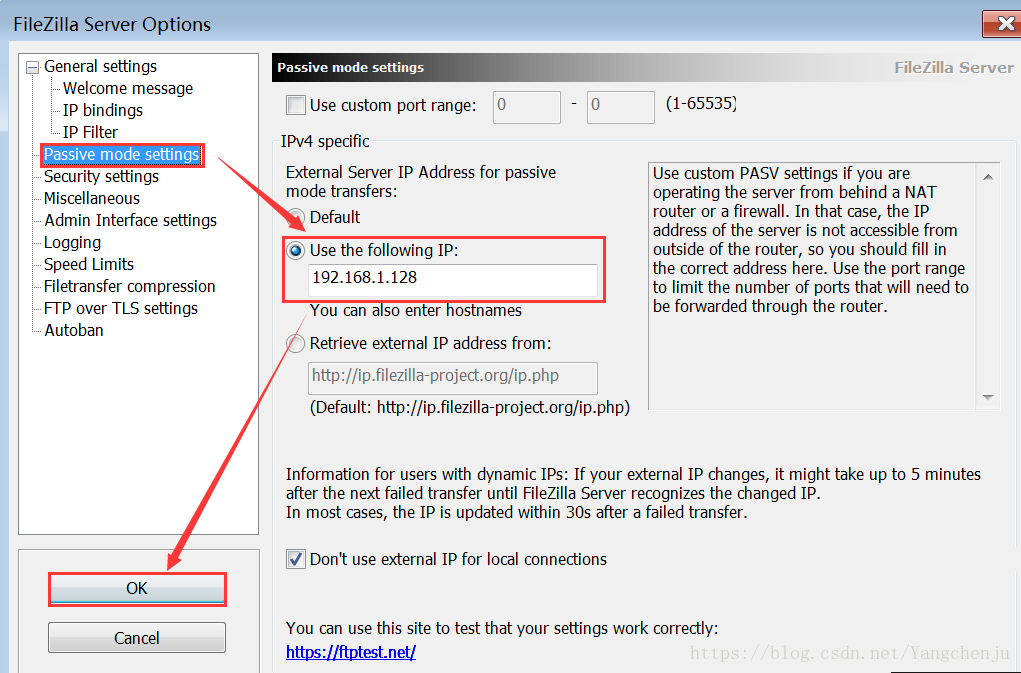Click the ip.filezilla-project.org URL field
This screenshot has height=673, width=1021.
tap(453, 378)
